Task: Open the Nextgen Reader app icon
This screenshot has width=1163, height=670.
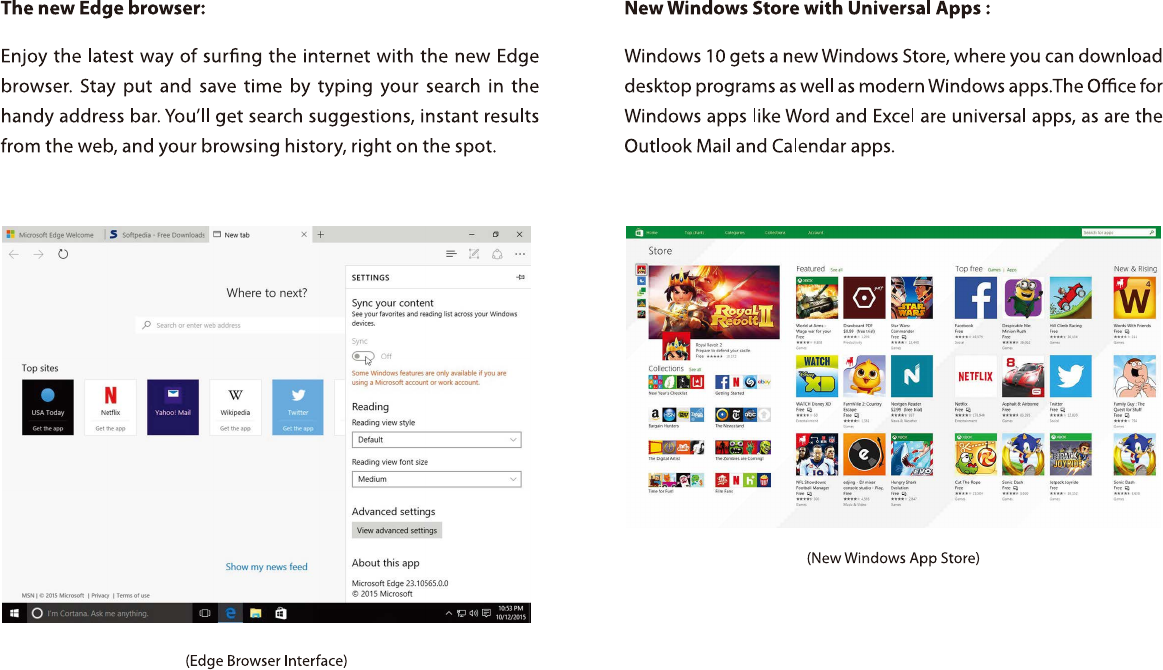Action: click(912, 376)
